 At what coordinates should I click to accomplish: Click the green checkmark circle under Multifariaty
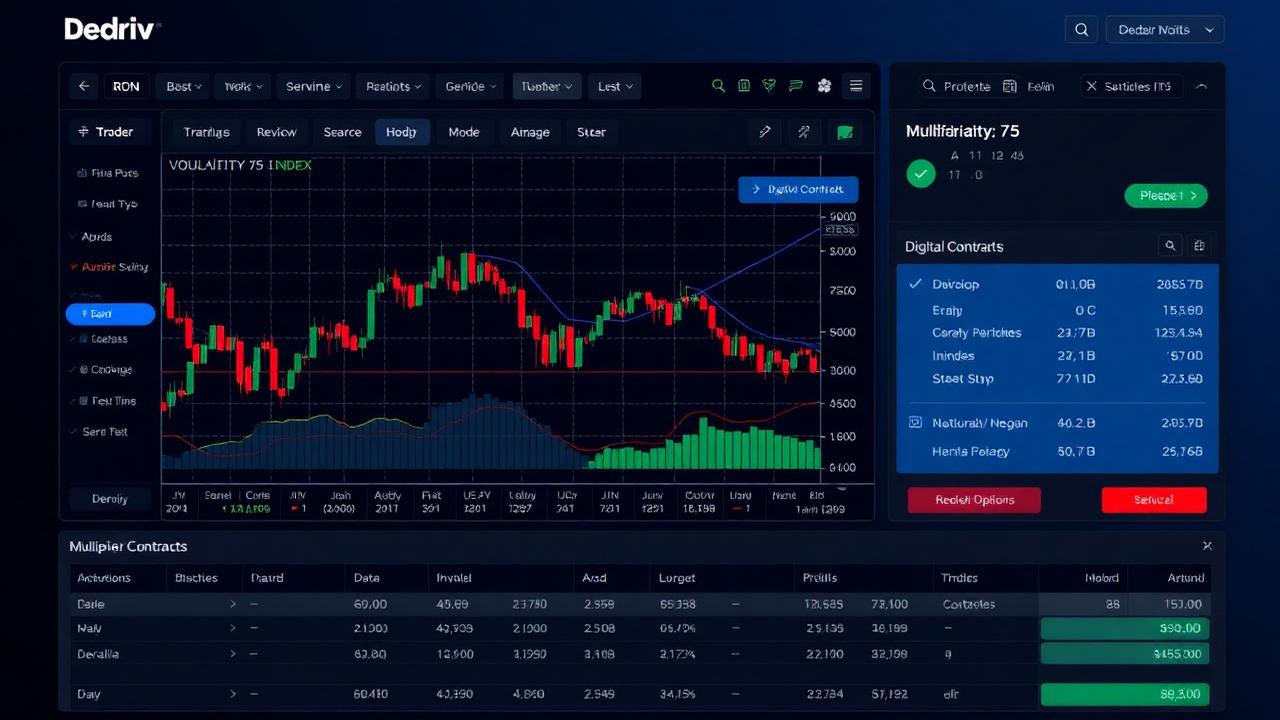pos(921,174)
